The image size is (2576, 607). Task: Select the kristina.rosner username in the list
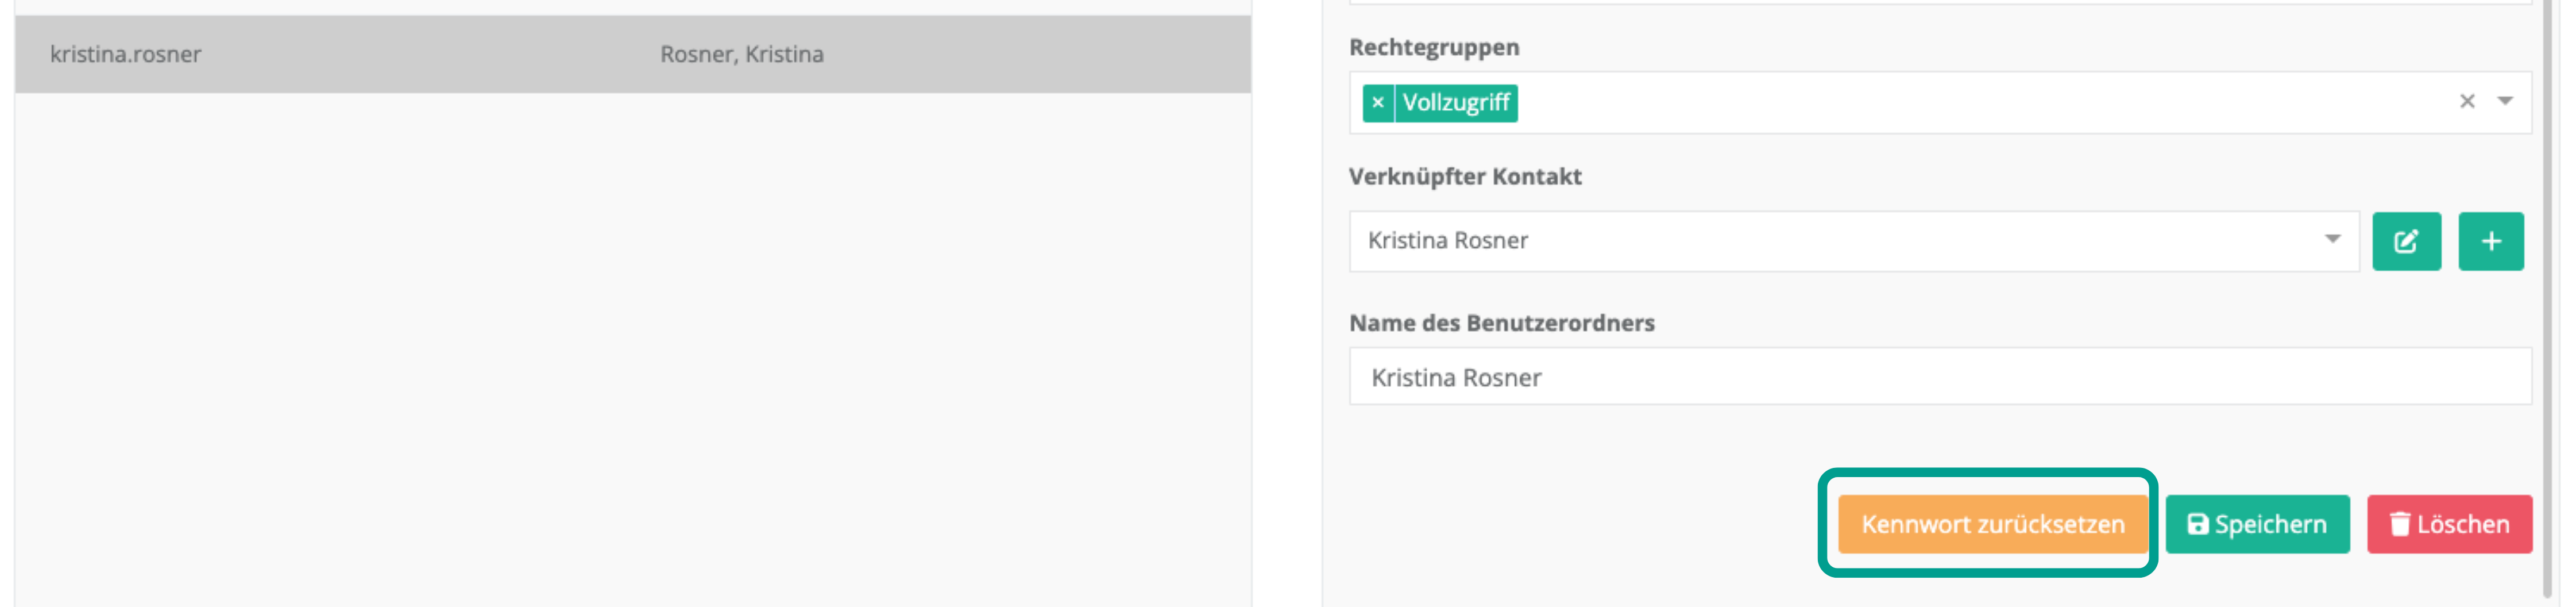click(126, 54)
